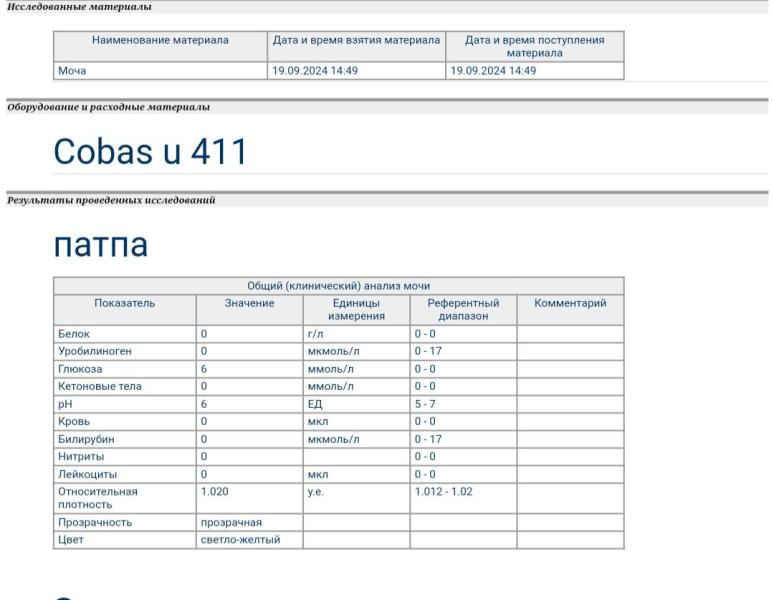
Task: Select the 'Уробилиноген' row label
Action: (95, 352)
